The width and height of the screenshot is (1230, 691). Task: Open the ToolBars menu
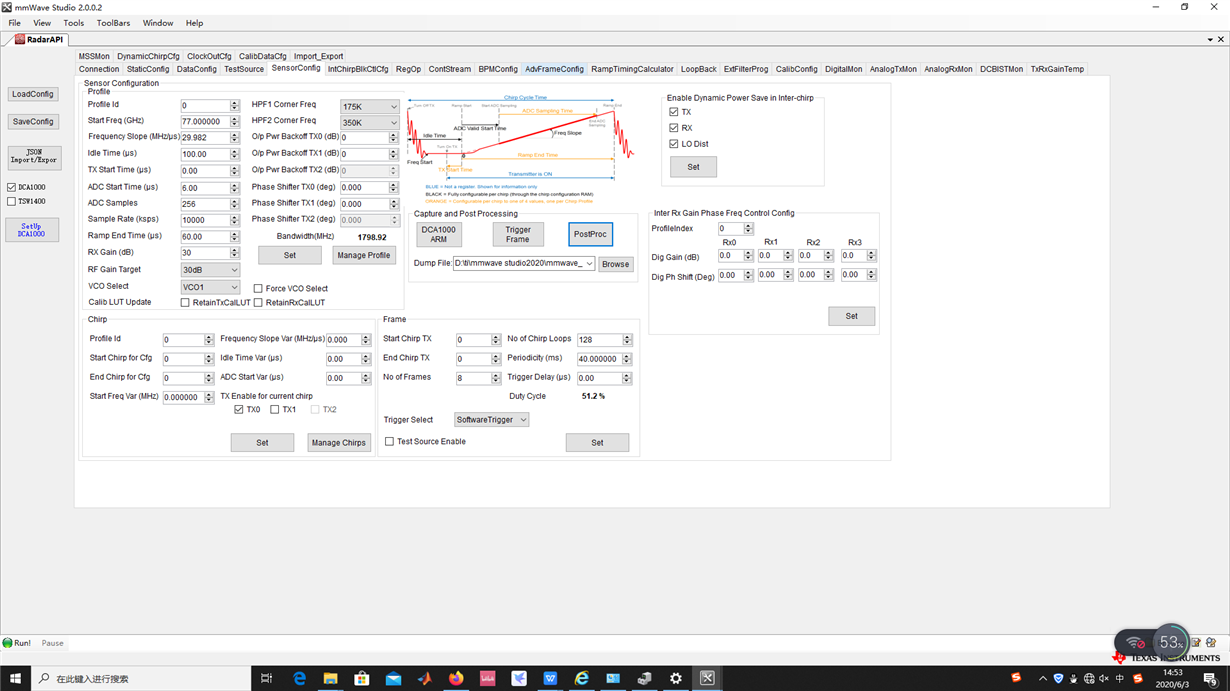point(113,23)
